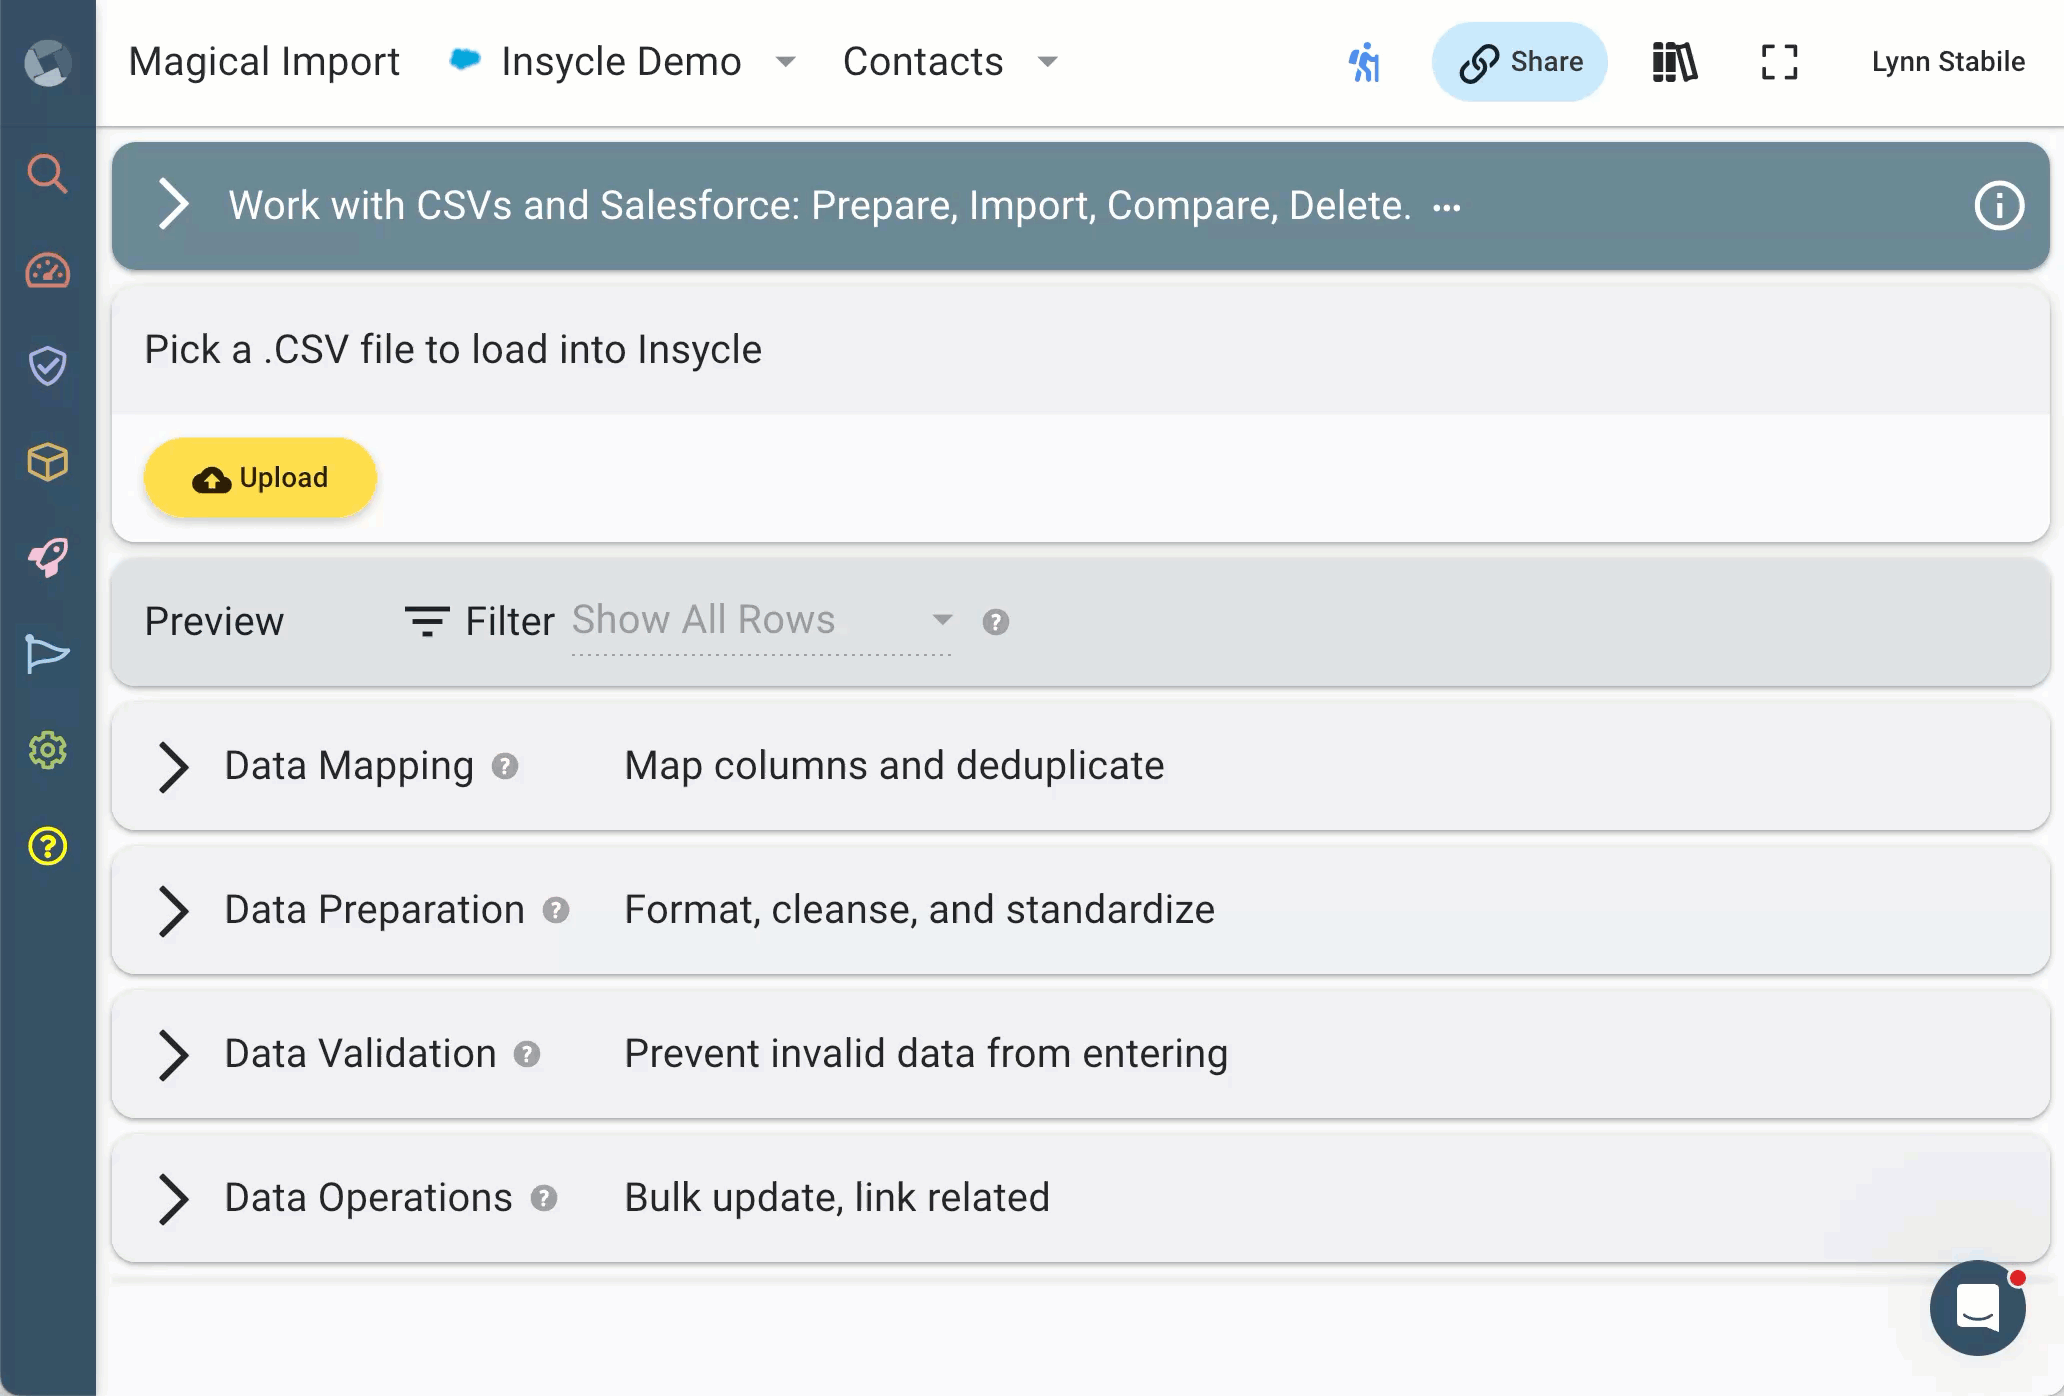Image resolution: width=2064 pixels, height=1396 pixels.
Task: Click the Share link button
Action: pos(1519,62)
